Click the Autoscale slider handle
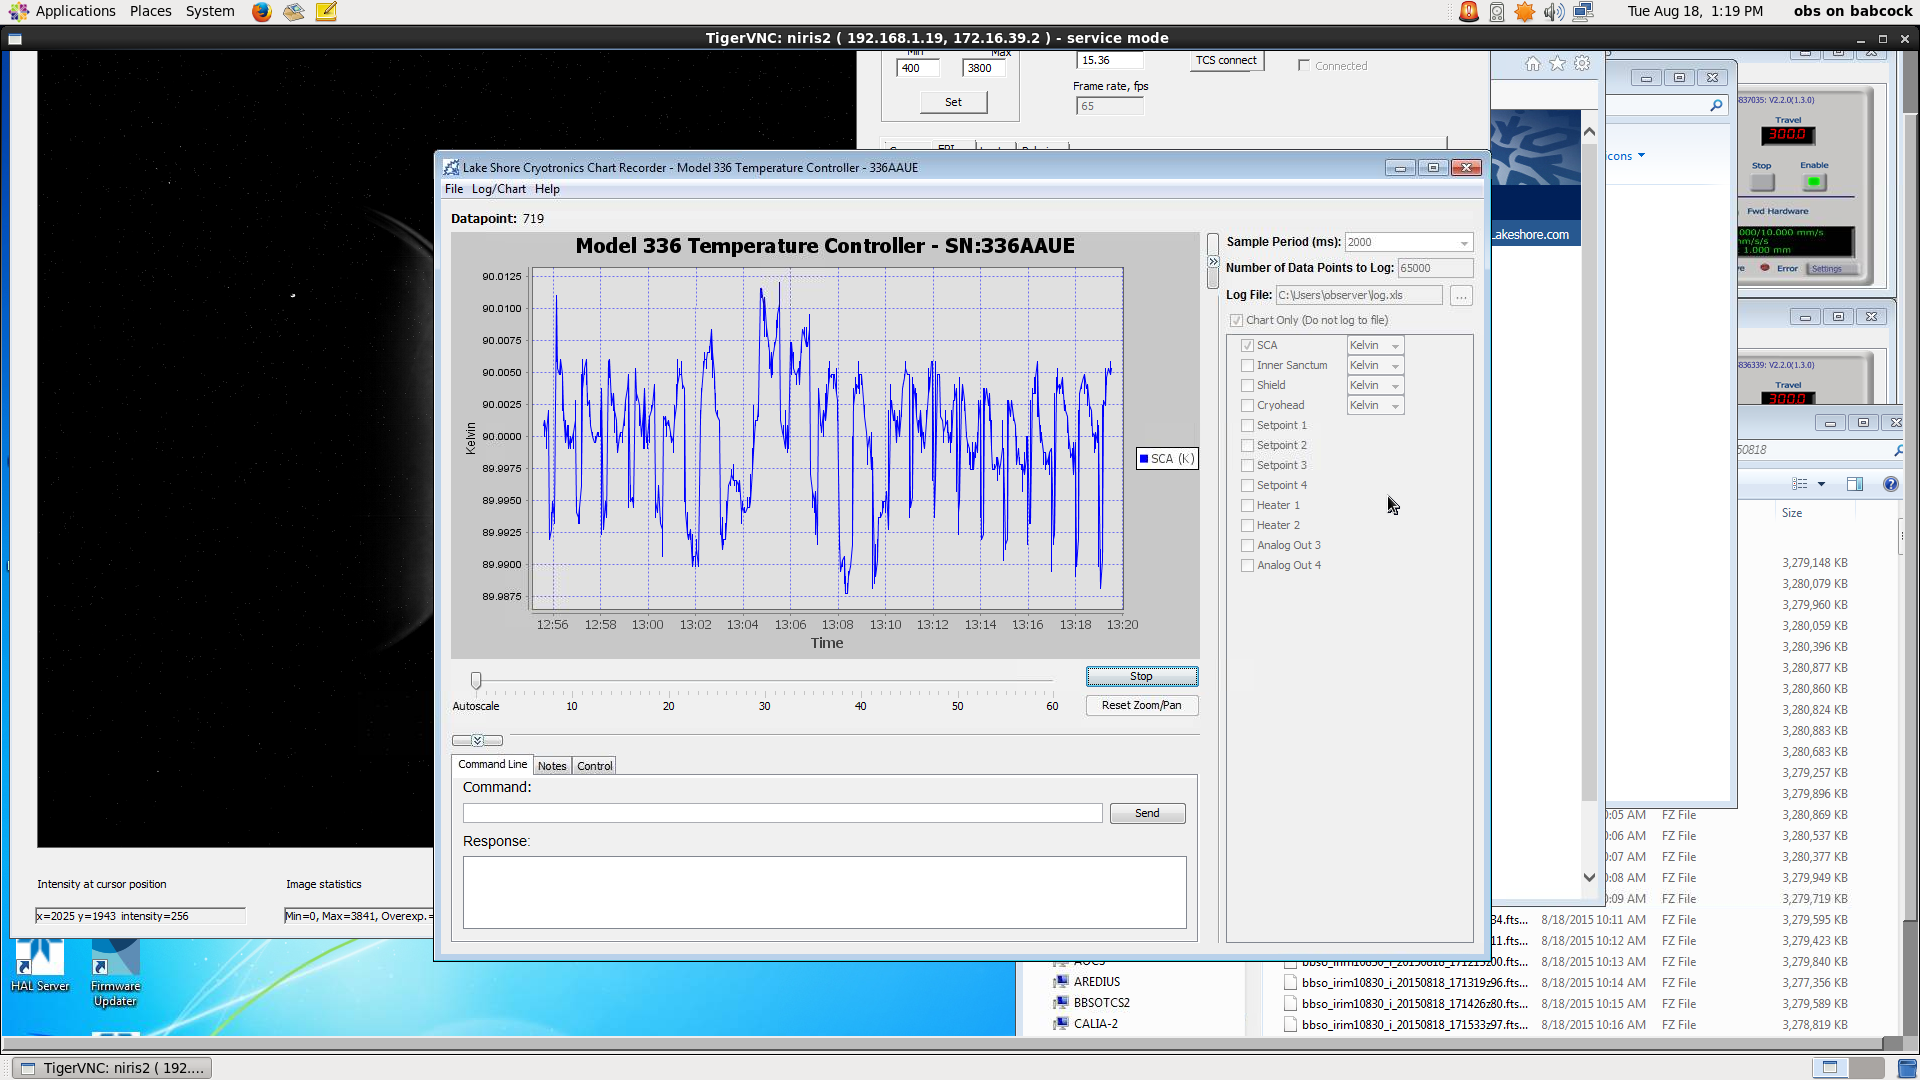1920x1080 pixels. pos(476,681)
